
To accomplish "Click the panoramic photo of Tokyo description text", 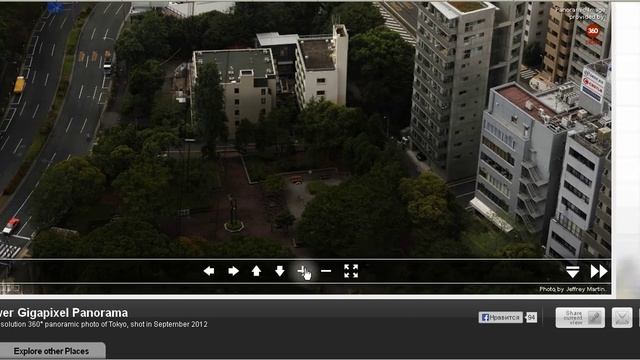I will tap(104, 324).
